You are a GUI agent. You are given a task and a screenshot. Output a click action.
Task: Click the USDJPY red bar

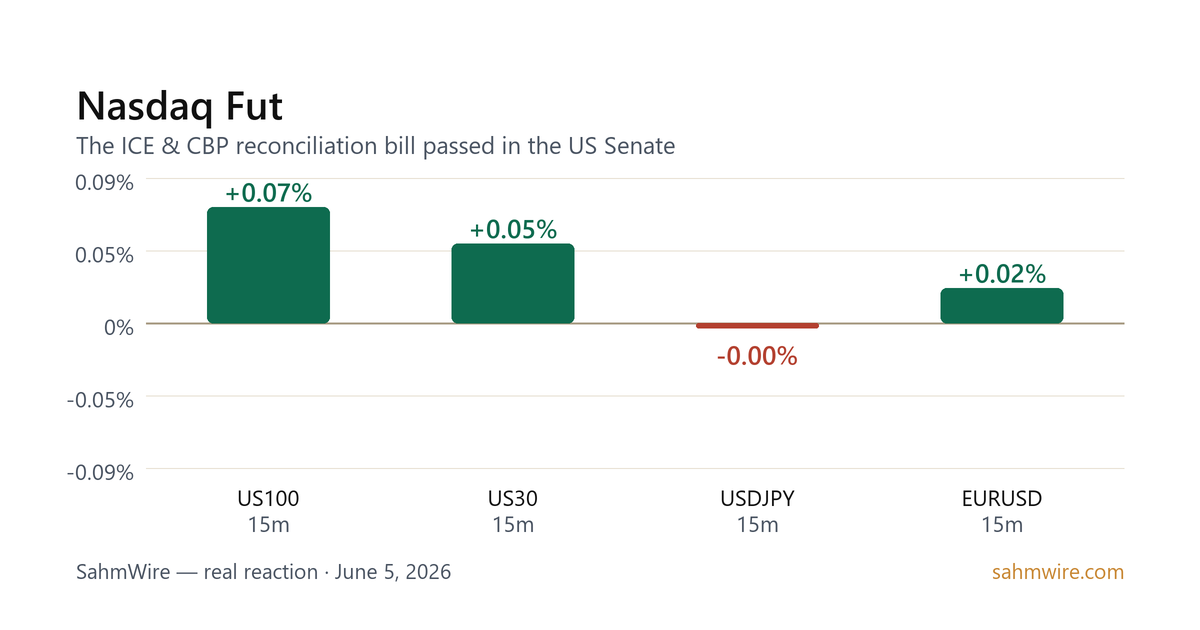(x=757, y=326)
